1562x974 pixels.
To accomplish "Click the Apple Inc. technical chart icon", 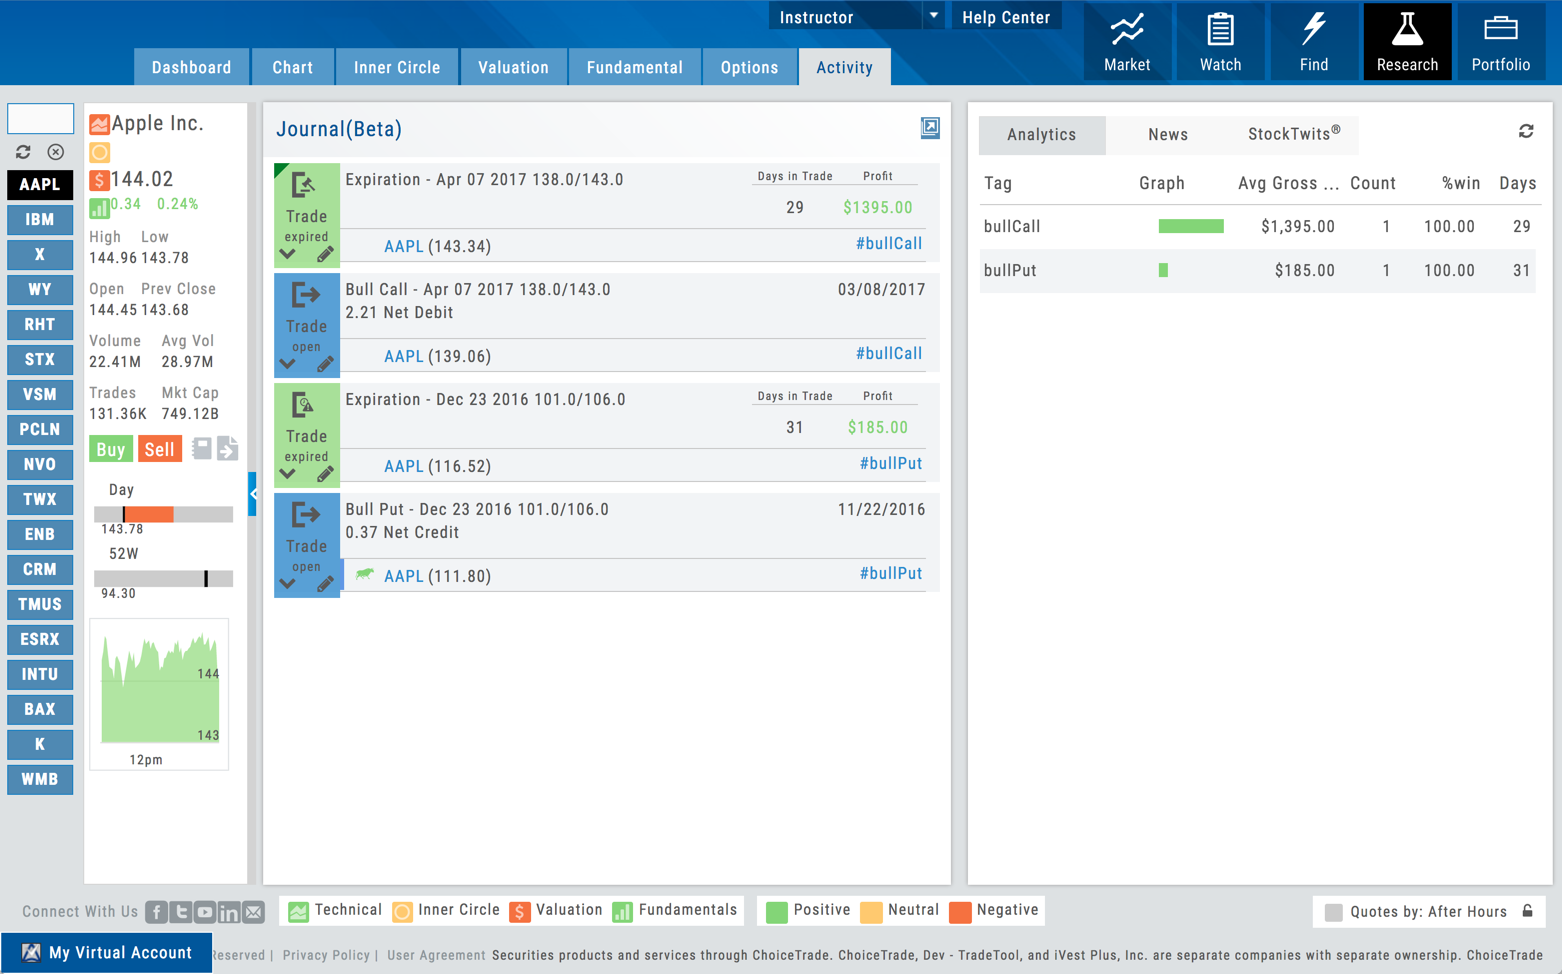I will click(x=99, y=124).
